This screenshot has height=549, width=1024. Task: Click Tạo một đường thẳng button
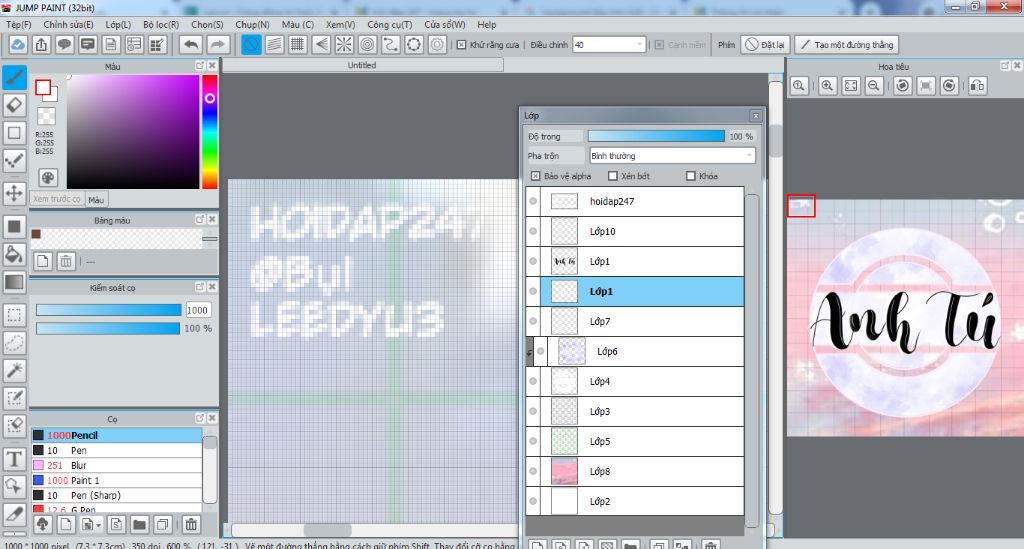click(x=846, y=44)
